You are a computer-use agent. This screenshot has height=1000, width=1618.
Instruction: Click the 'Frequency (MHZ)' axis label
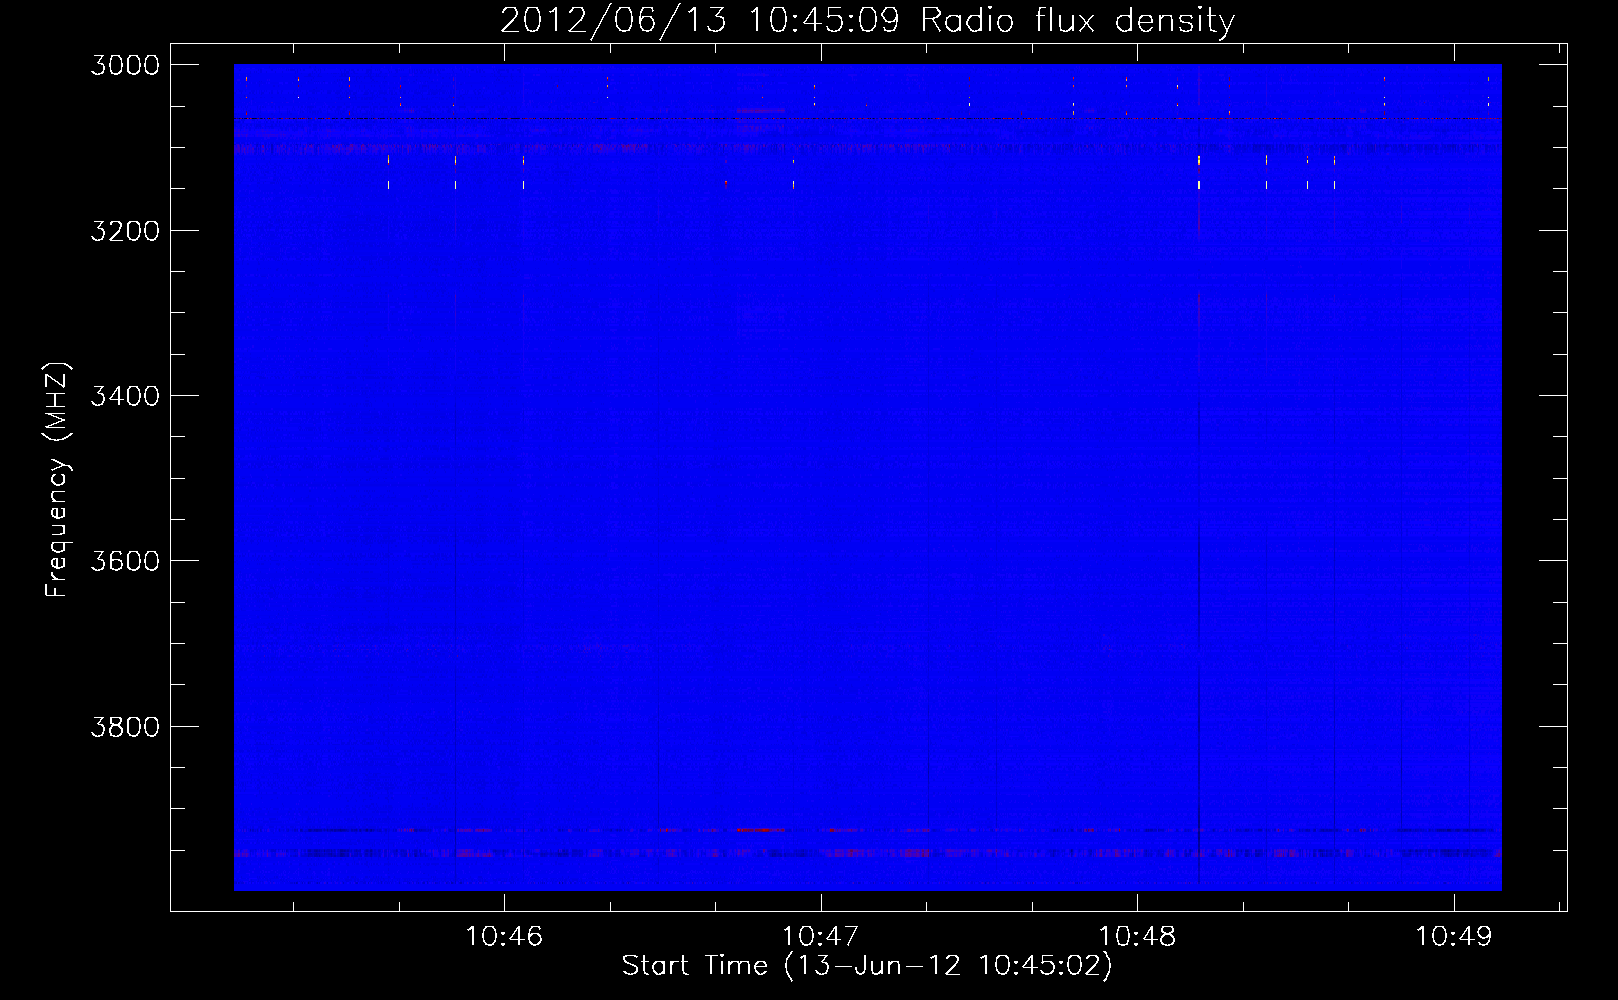click(x=57, y=480)
